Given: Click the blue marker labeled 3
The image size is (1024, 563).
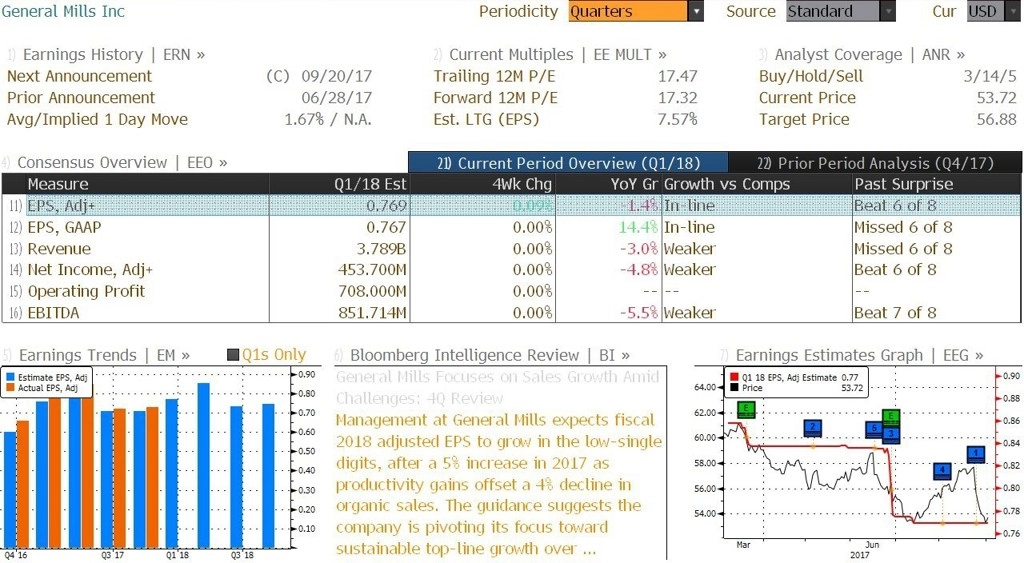Looking at the screenshot, I should (x=891, y=434).
